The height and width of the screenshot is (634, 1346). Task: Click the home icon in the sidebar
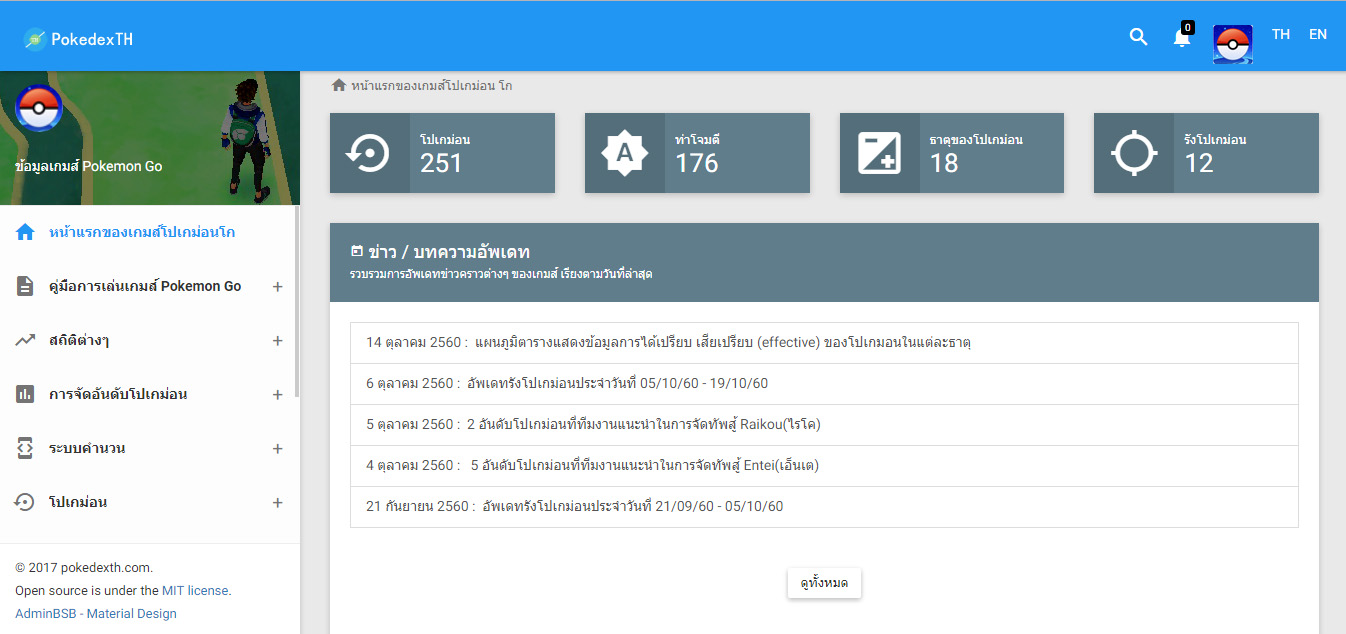coord(25,232)
